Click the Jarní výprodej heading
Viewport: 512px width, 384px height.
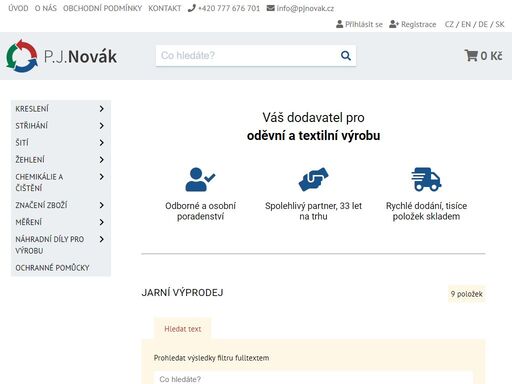tap(182, 293)
